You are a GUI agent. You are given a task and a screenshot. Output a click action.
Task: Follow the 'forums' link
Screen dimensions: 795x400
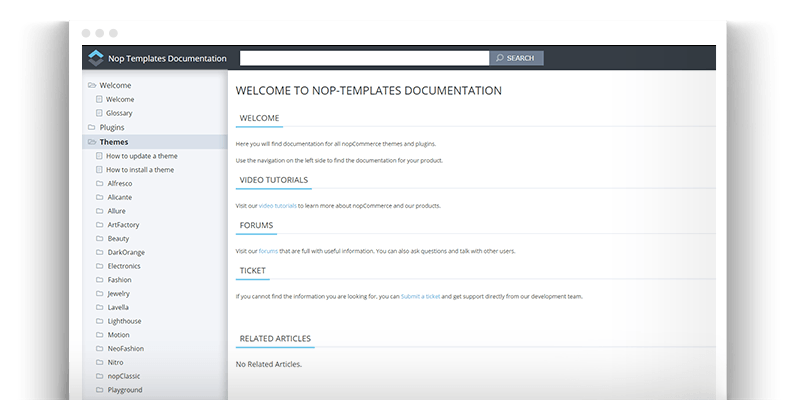(x=268, y=250)
